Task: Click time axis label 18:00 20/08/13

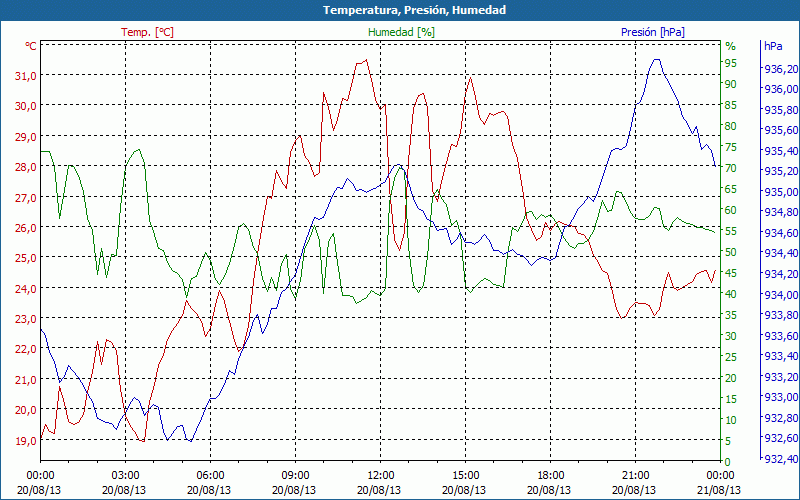Action: coord(551,483)
